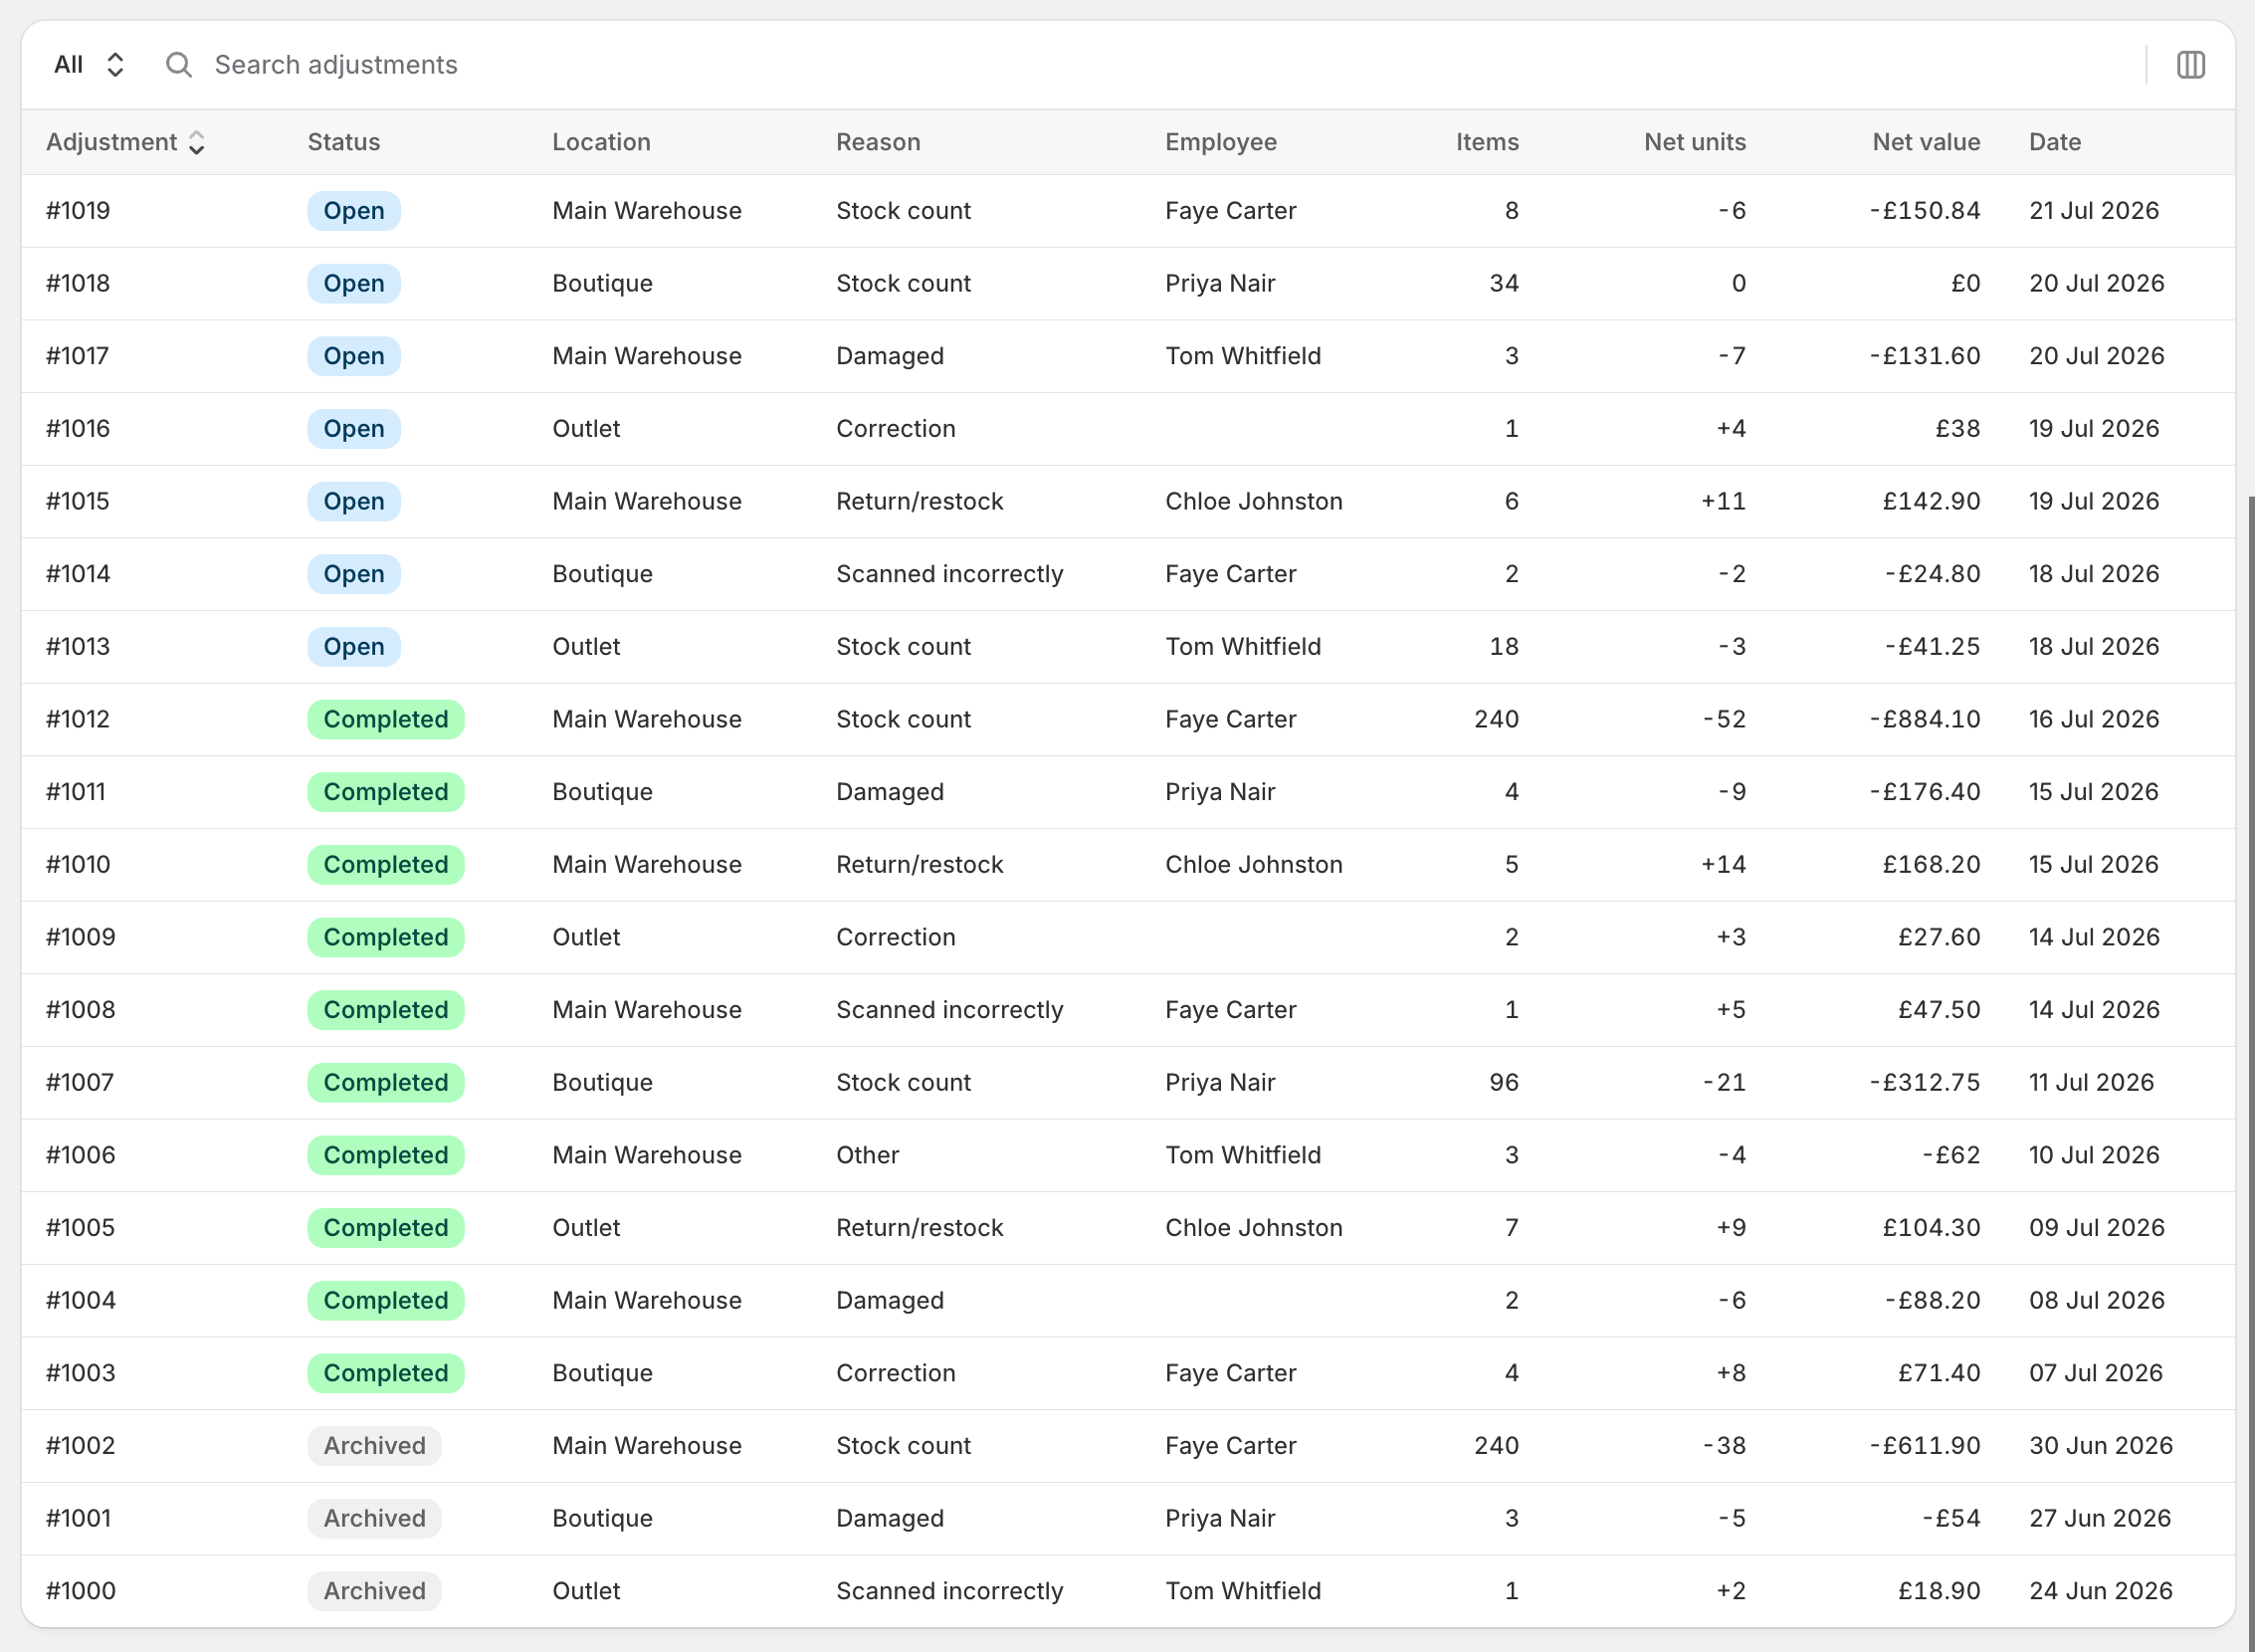This screenshot has width=2255, height=1652.
Task: Click Scanned incorrectly in row #1014
Action: pos(949,574)
